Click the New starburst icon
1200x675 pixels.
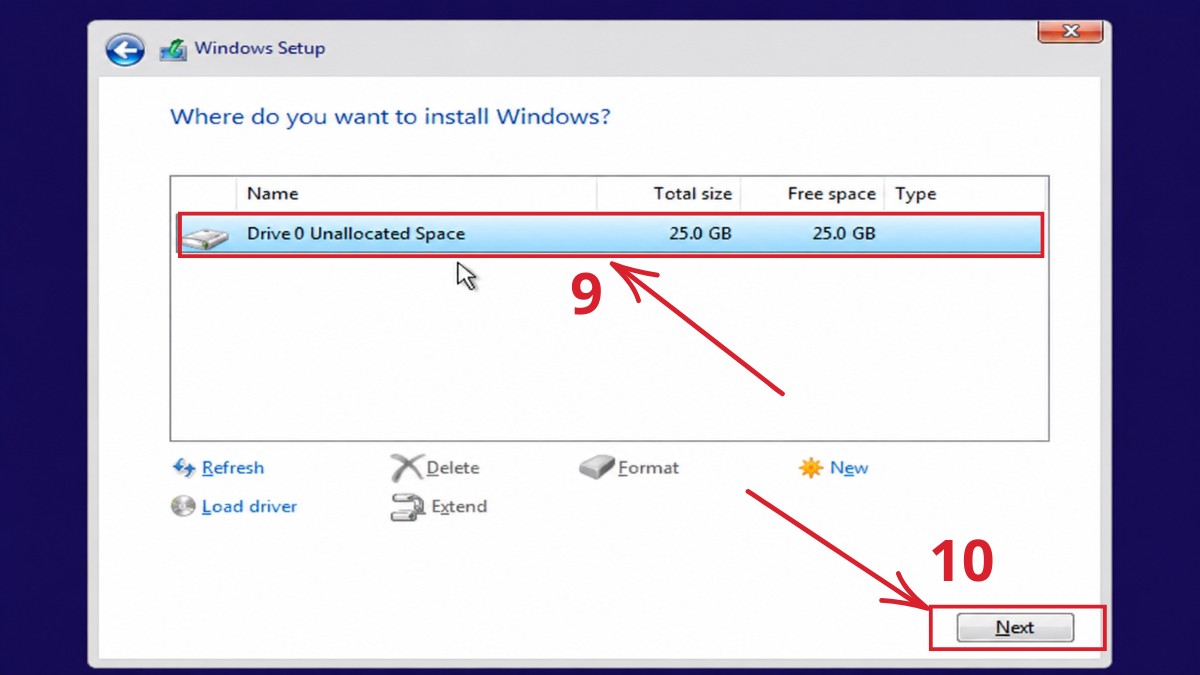click(x=810, y=467)
